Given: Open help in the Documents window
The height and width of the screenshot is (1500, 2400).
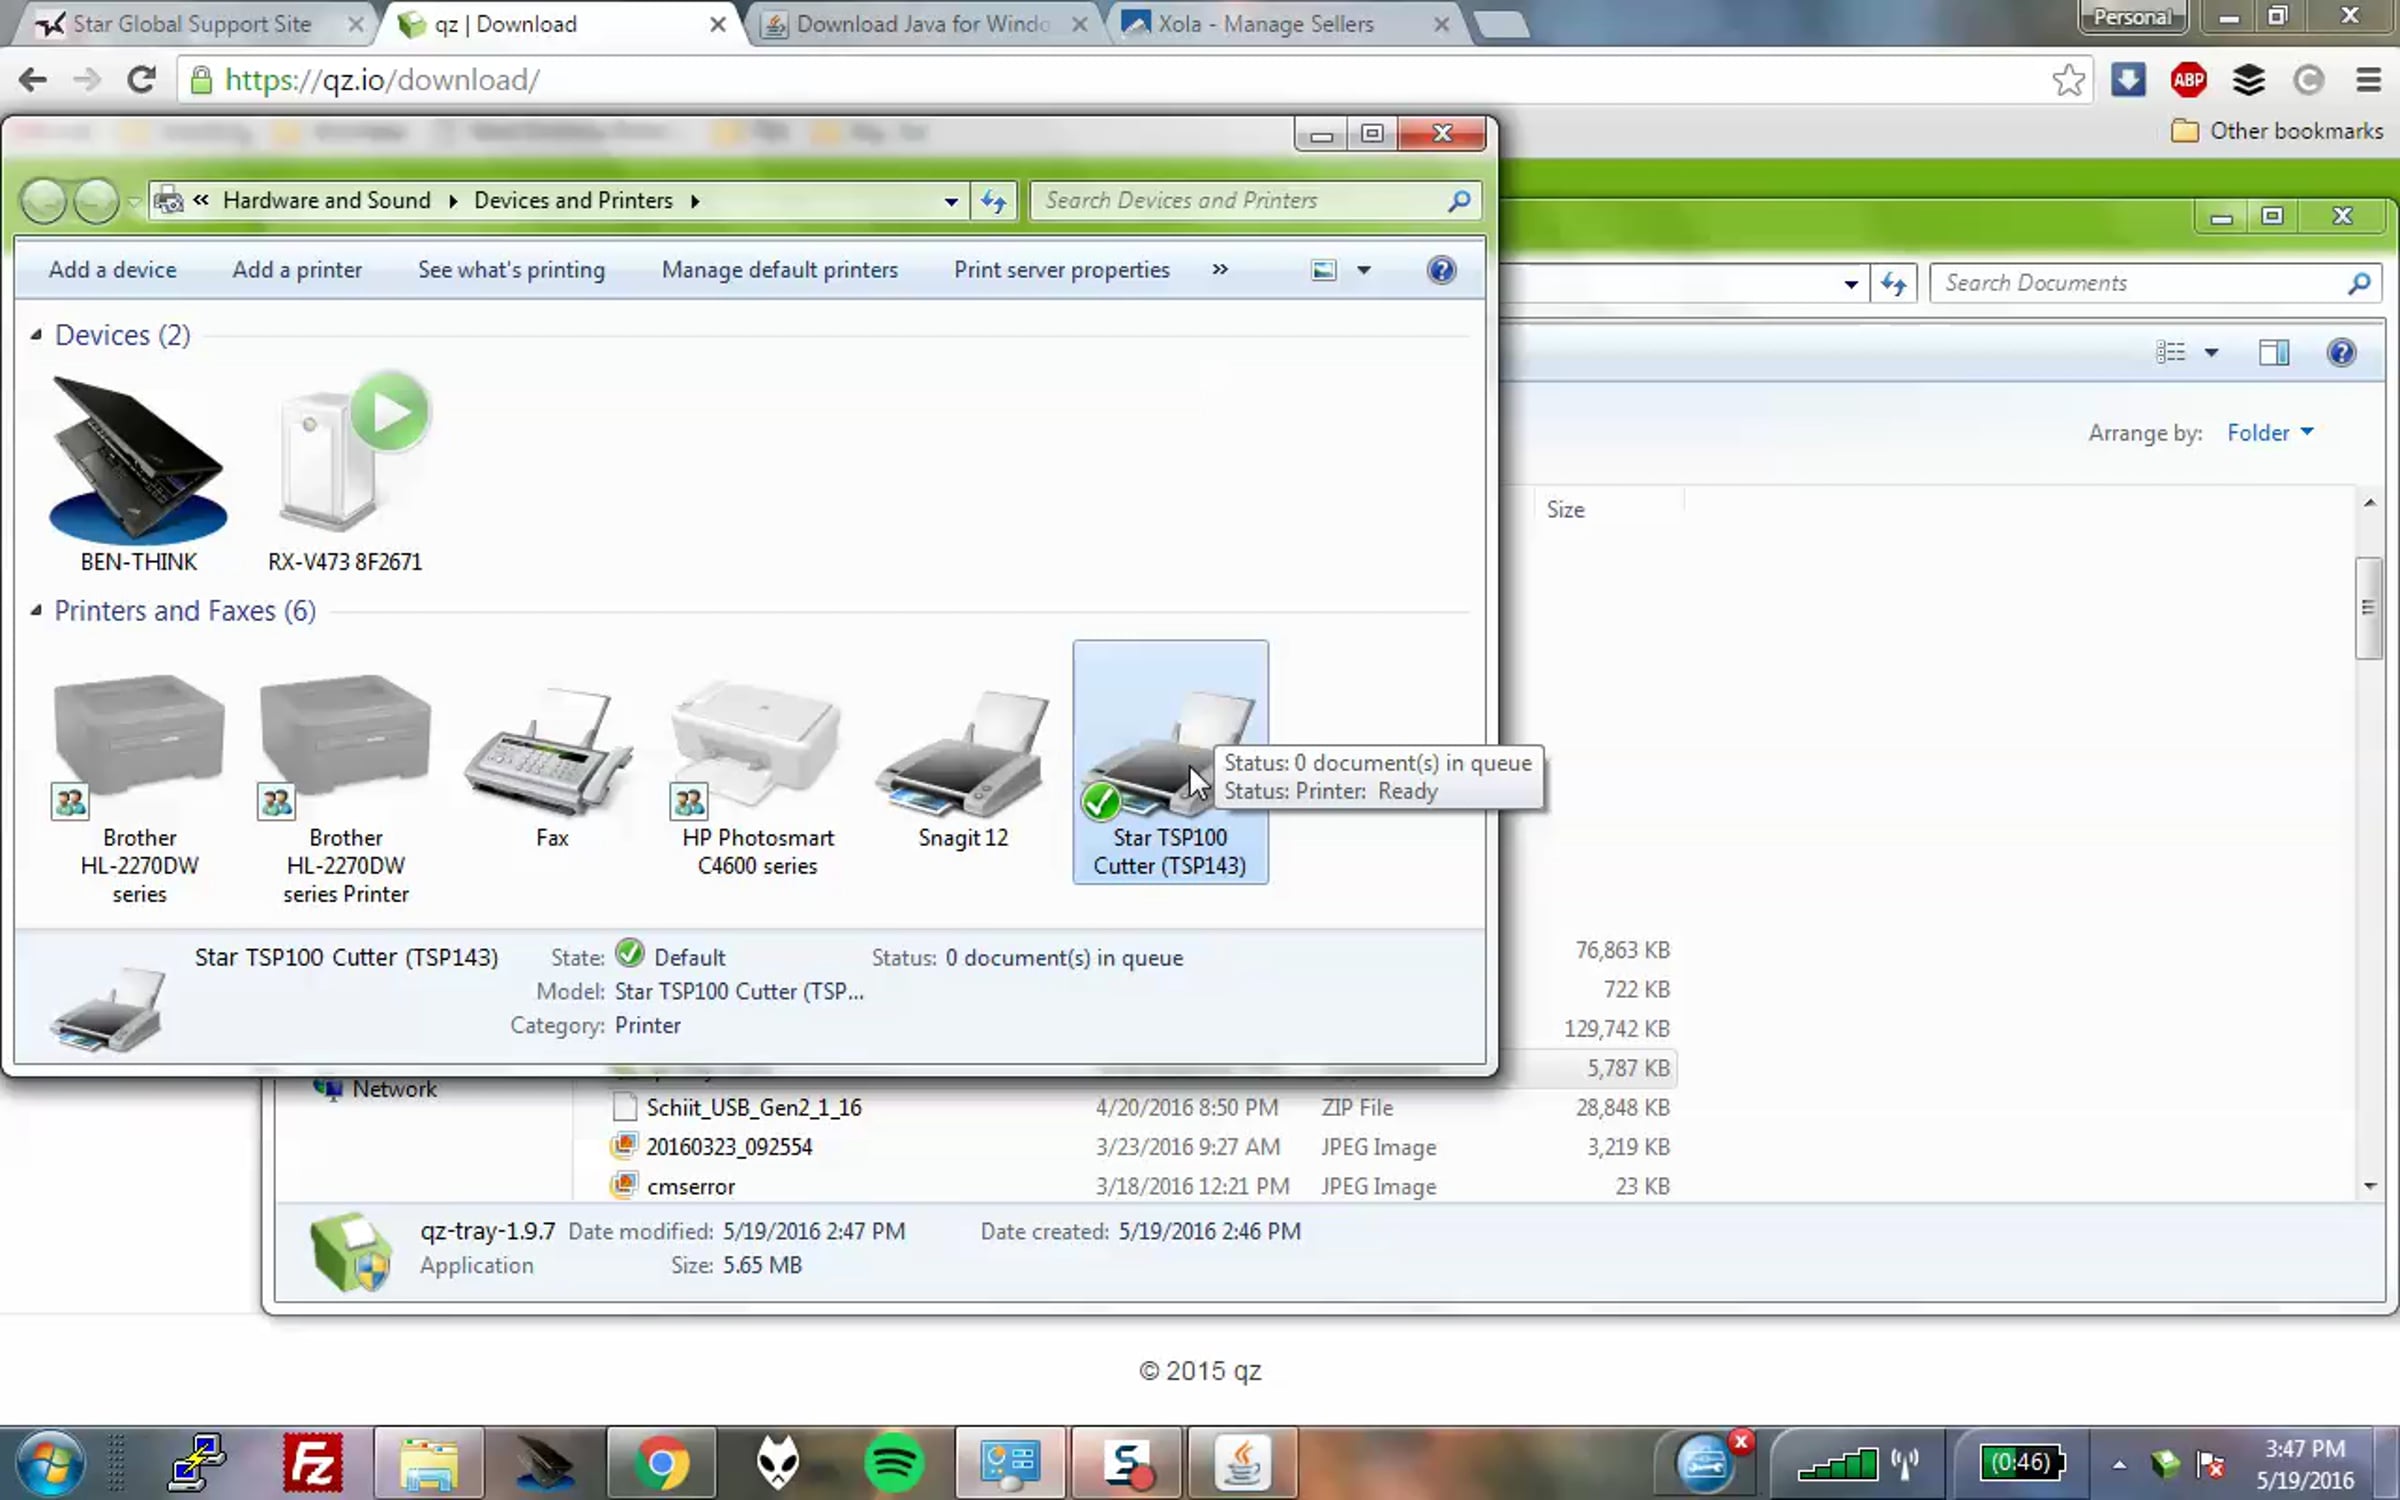Looking at the screenshot, I should click(x=2341, y=352).
